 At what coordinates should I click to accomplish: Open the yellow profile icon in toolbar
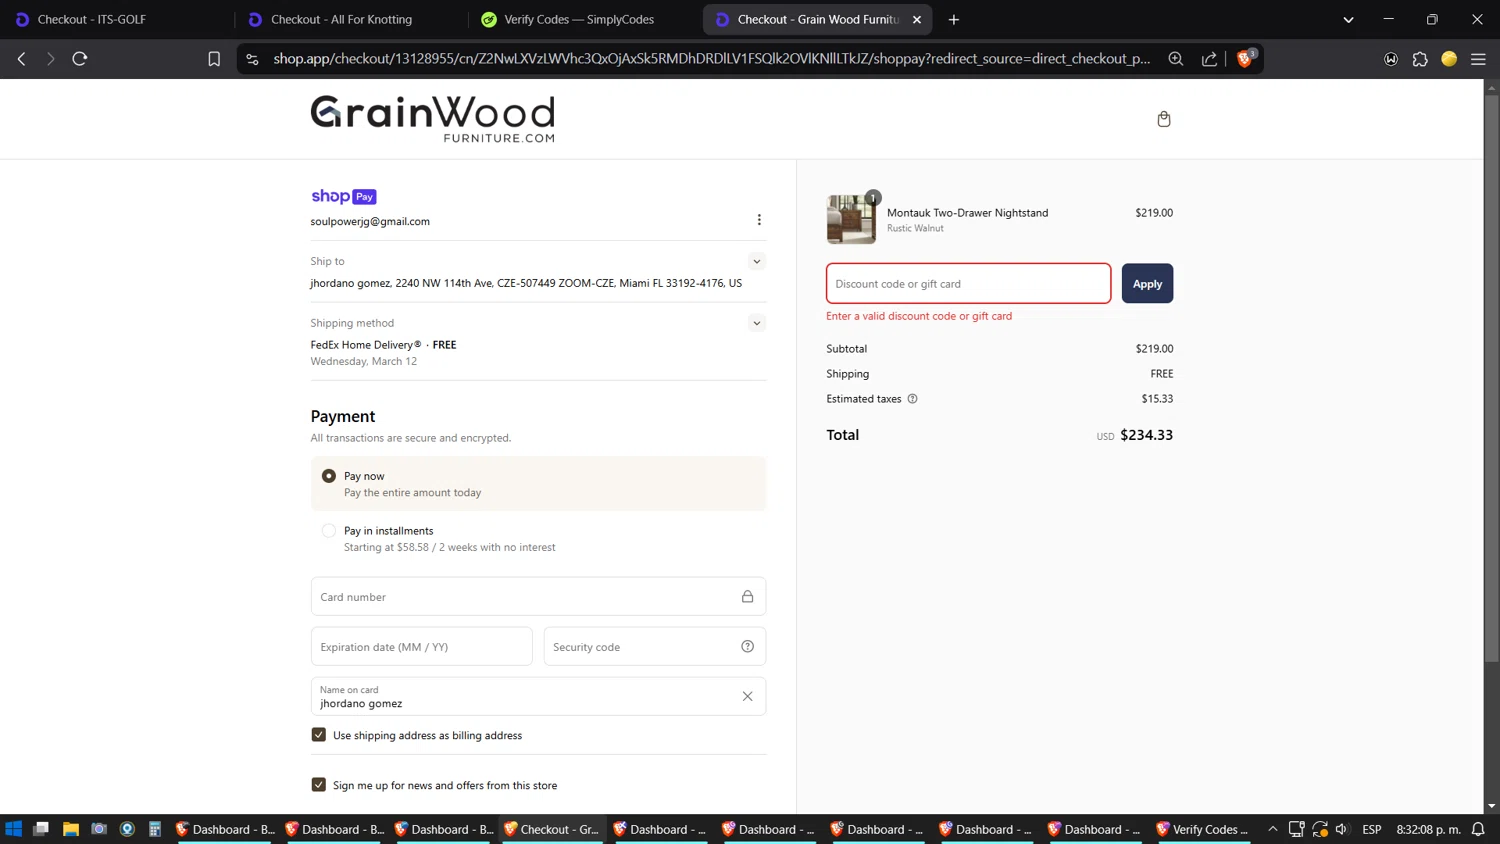tap(1449, 59)
